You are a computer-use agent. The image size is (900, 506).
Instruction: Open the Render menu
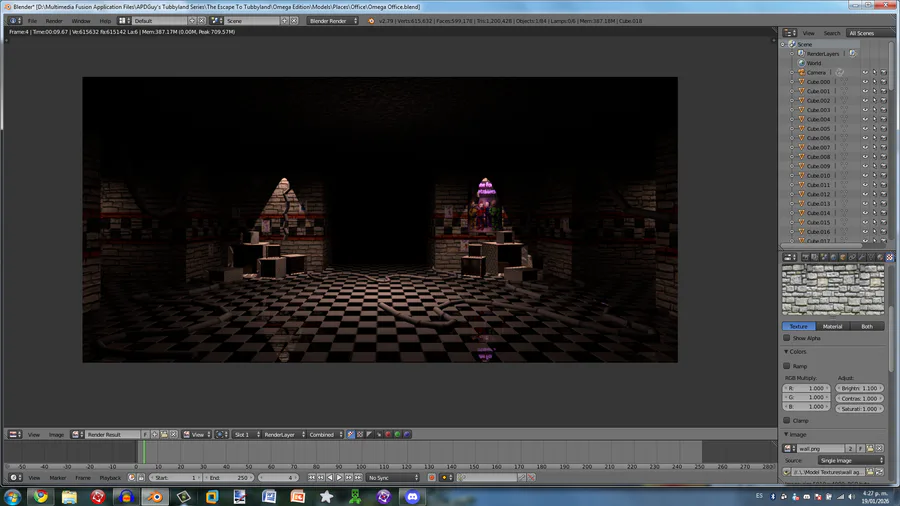(x=54, y=20)
